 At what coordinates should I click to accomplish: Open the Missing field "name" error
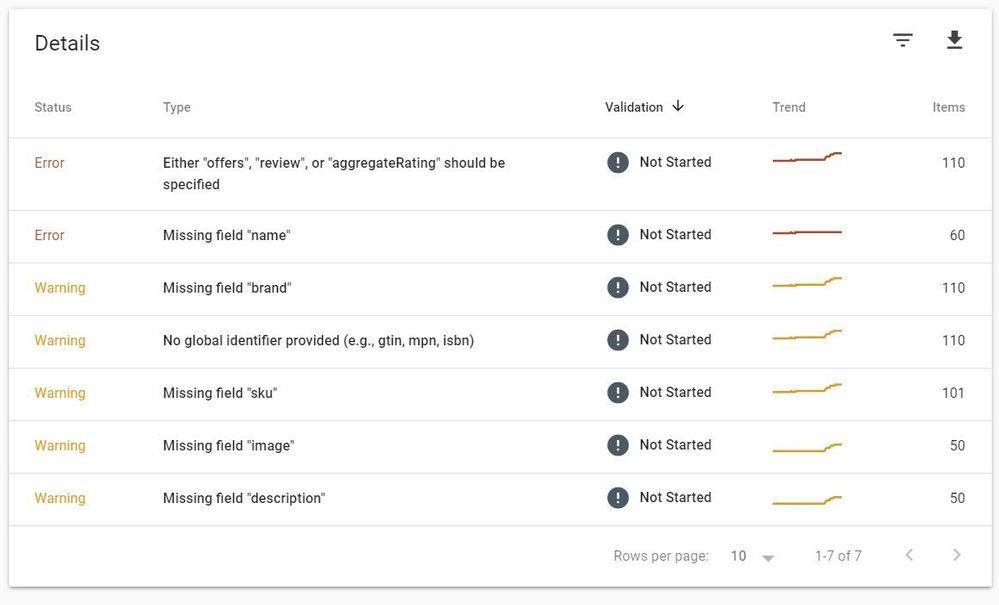(227, 235)
